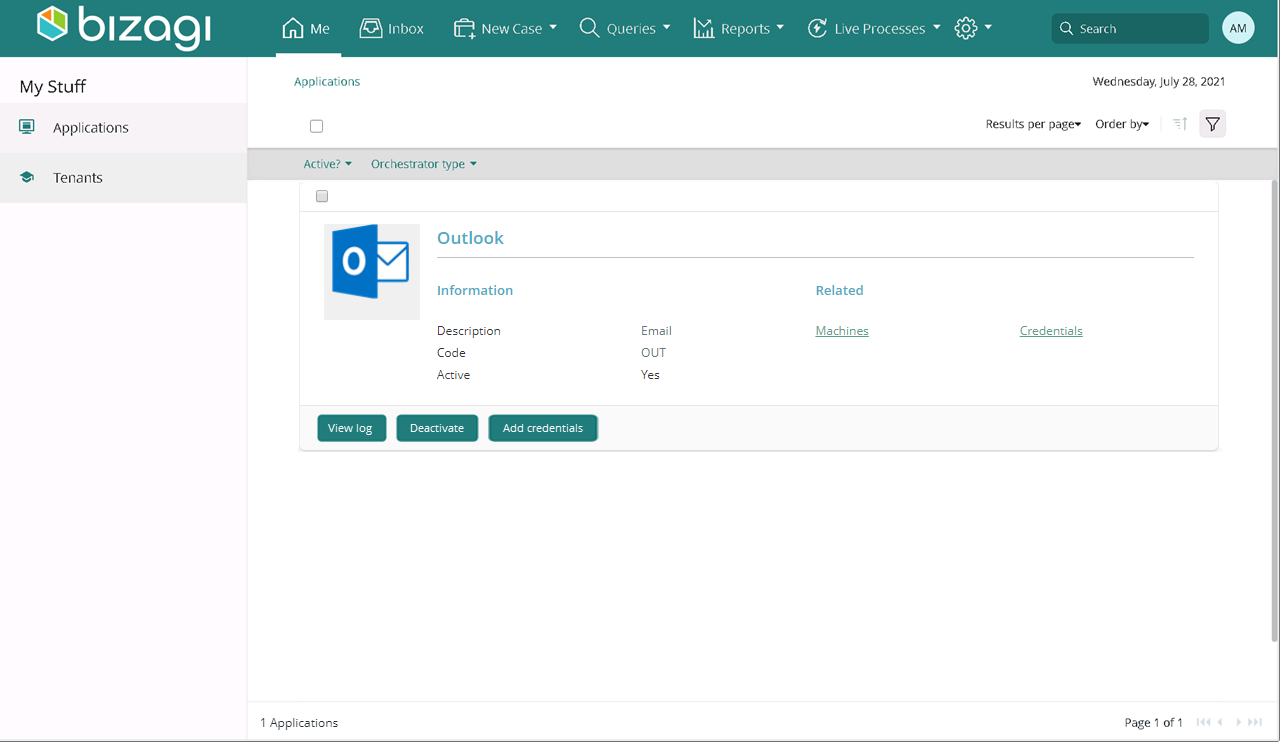Image resolution: width=1280 pixels, height=742 pixels.
Task: Expand the Queries menu
Action: [x=625, y=28]
